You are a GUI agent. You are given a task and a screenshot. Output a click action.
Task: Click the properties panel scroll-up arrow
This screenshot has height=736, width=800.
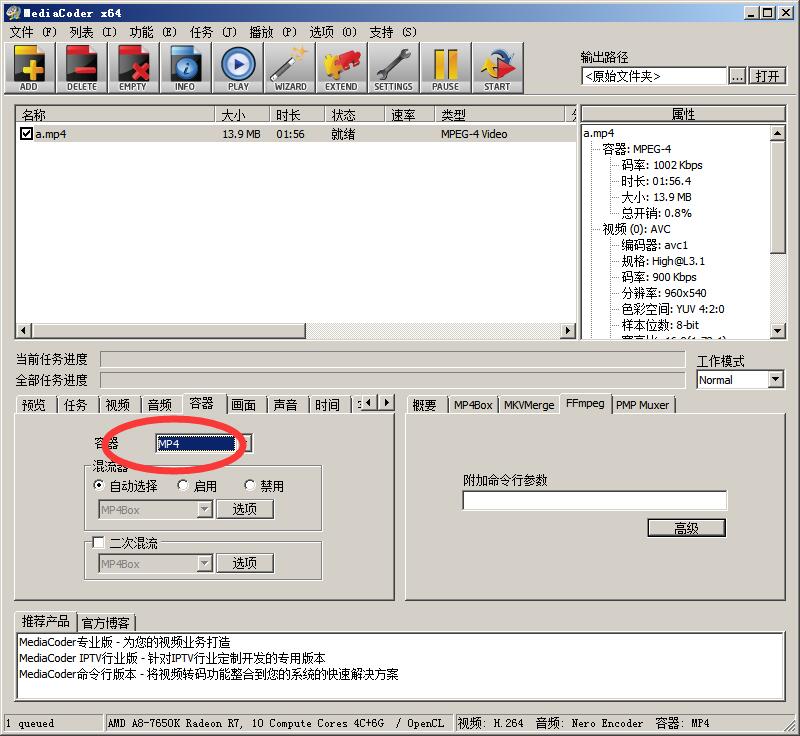click(777, 134)
